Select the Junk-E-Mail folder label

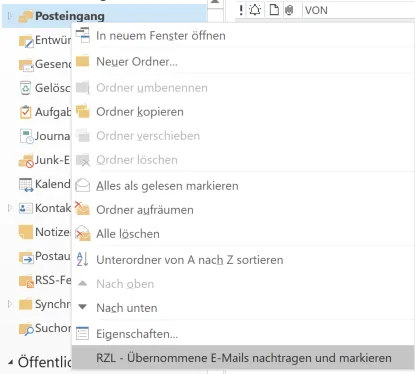(53, 160)
